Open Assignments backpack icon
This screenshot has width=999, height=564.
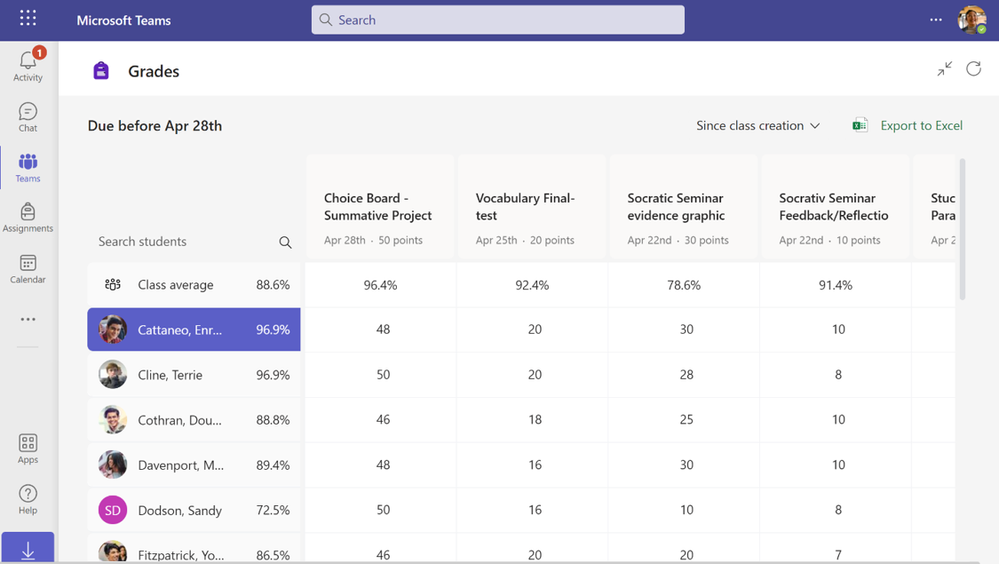(x=28, y=217)
